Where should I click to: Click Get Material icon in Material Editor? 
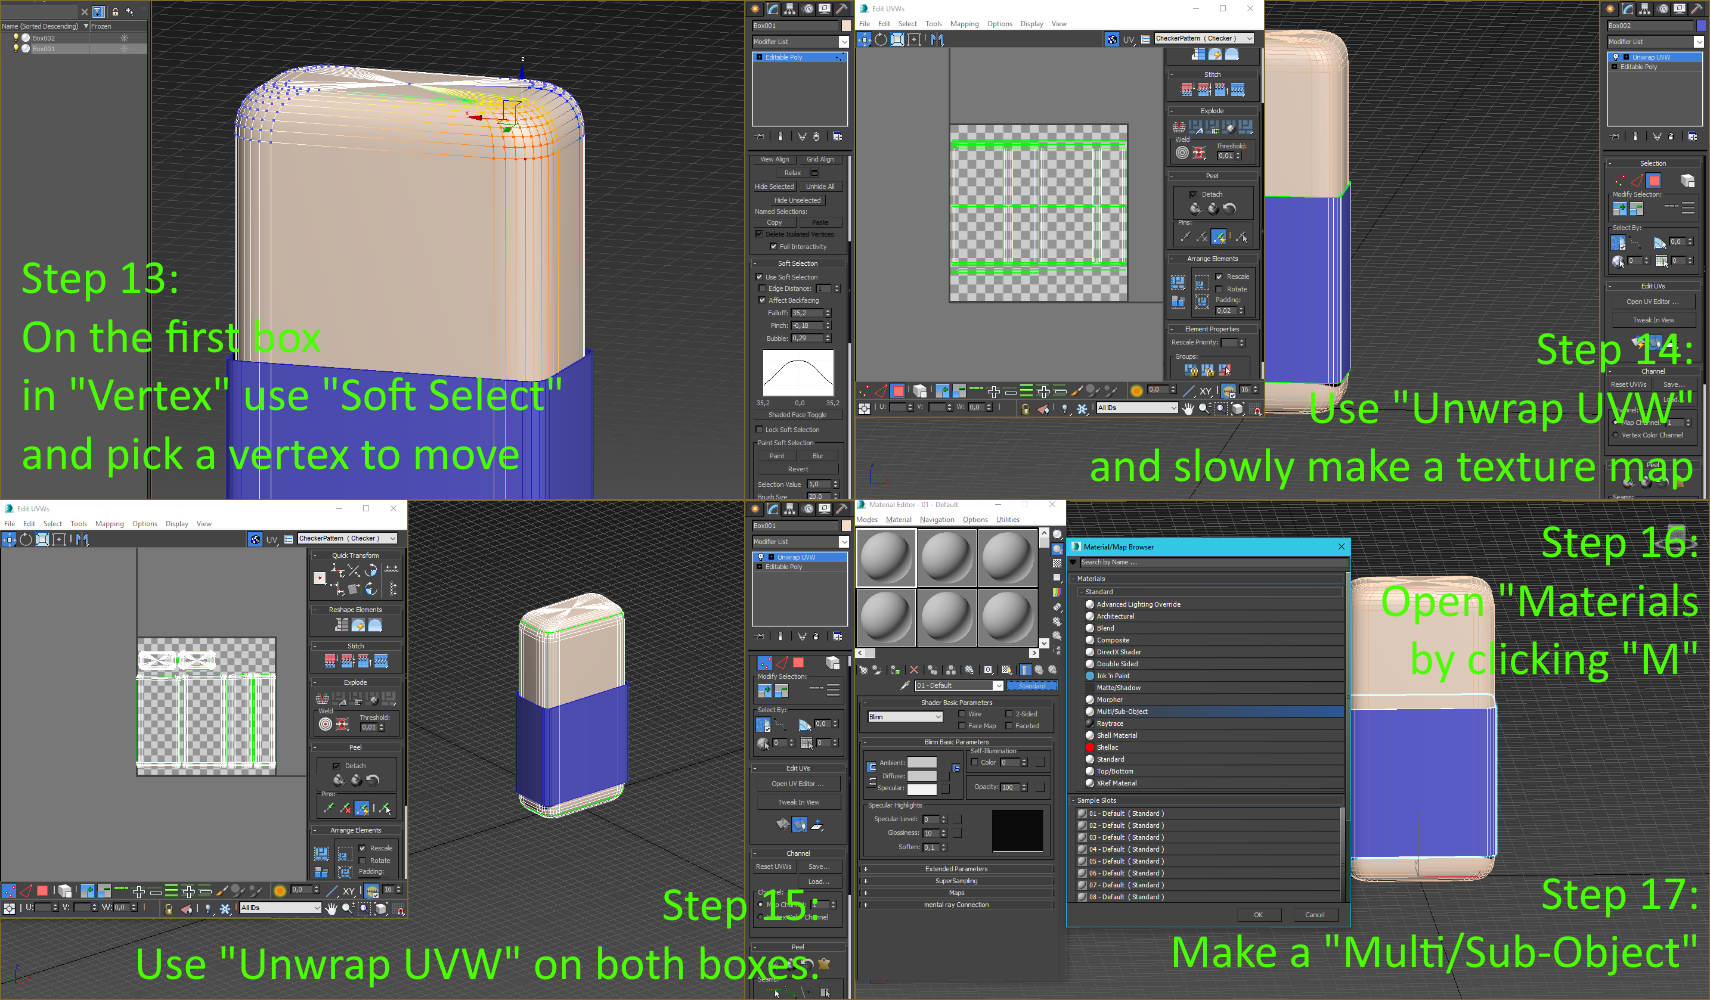pos(863,670)
